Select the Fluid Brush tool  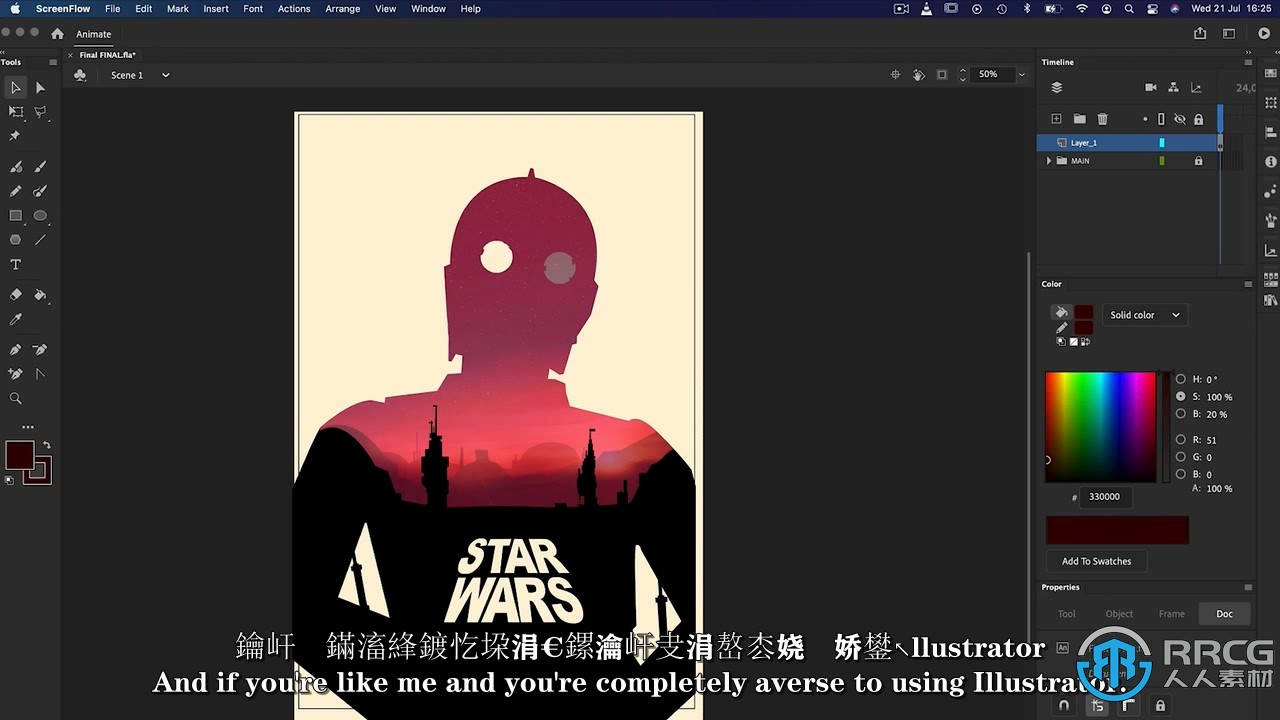coord(15,167)
